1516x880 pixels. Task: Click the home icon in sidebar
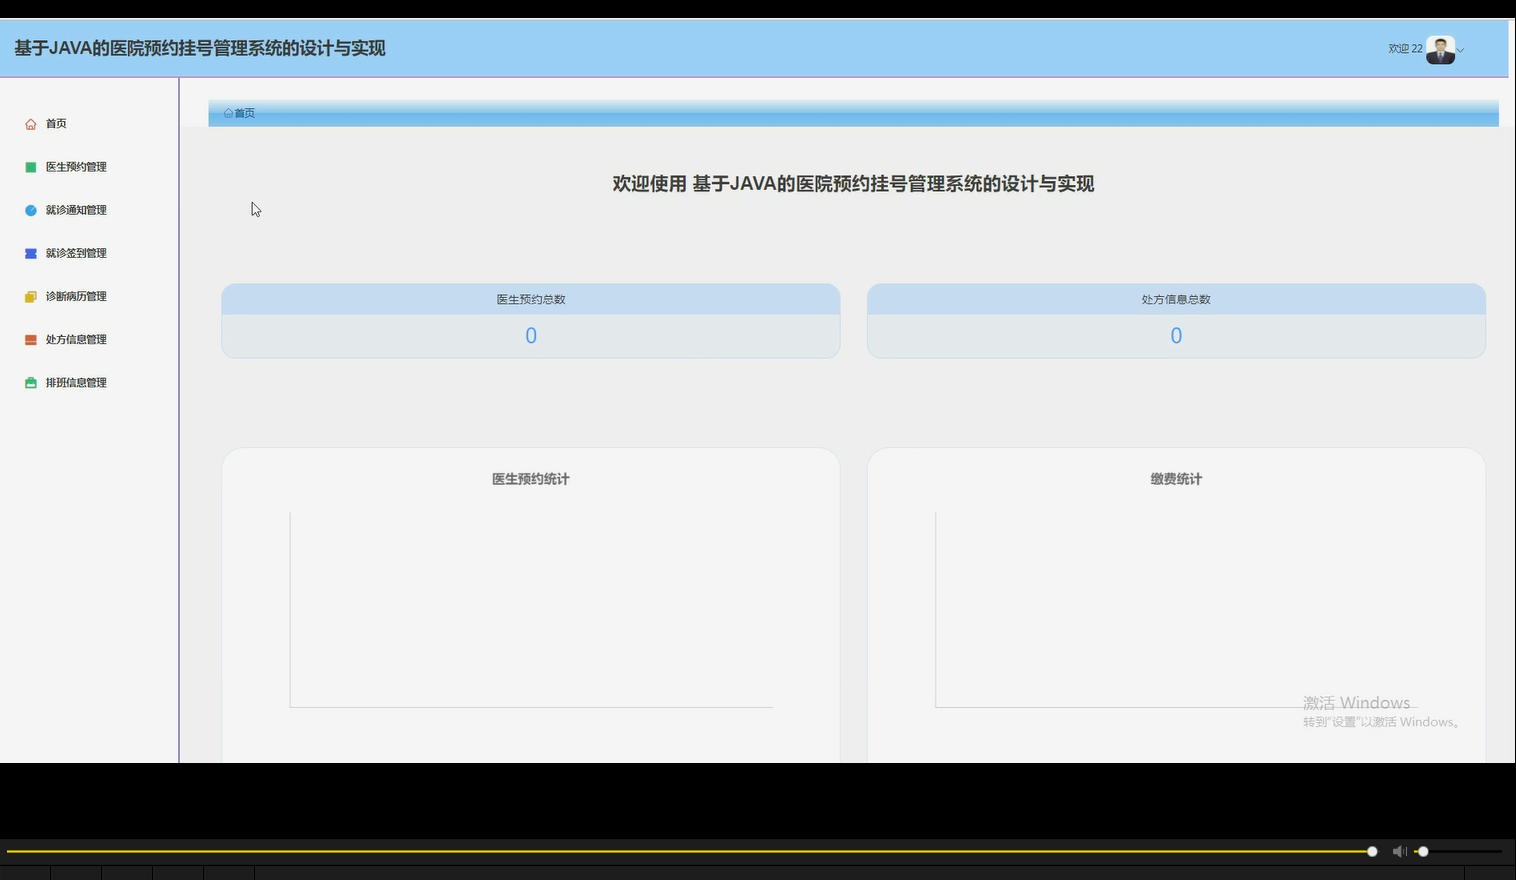tap(31, 124)
